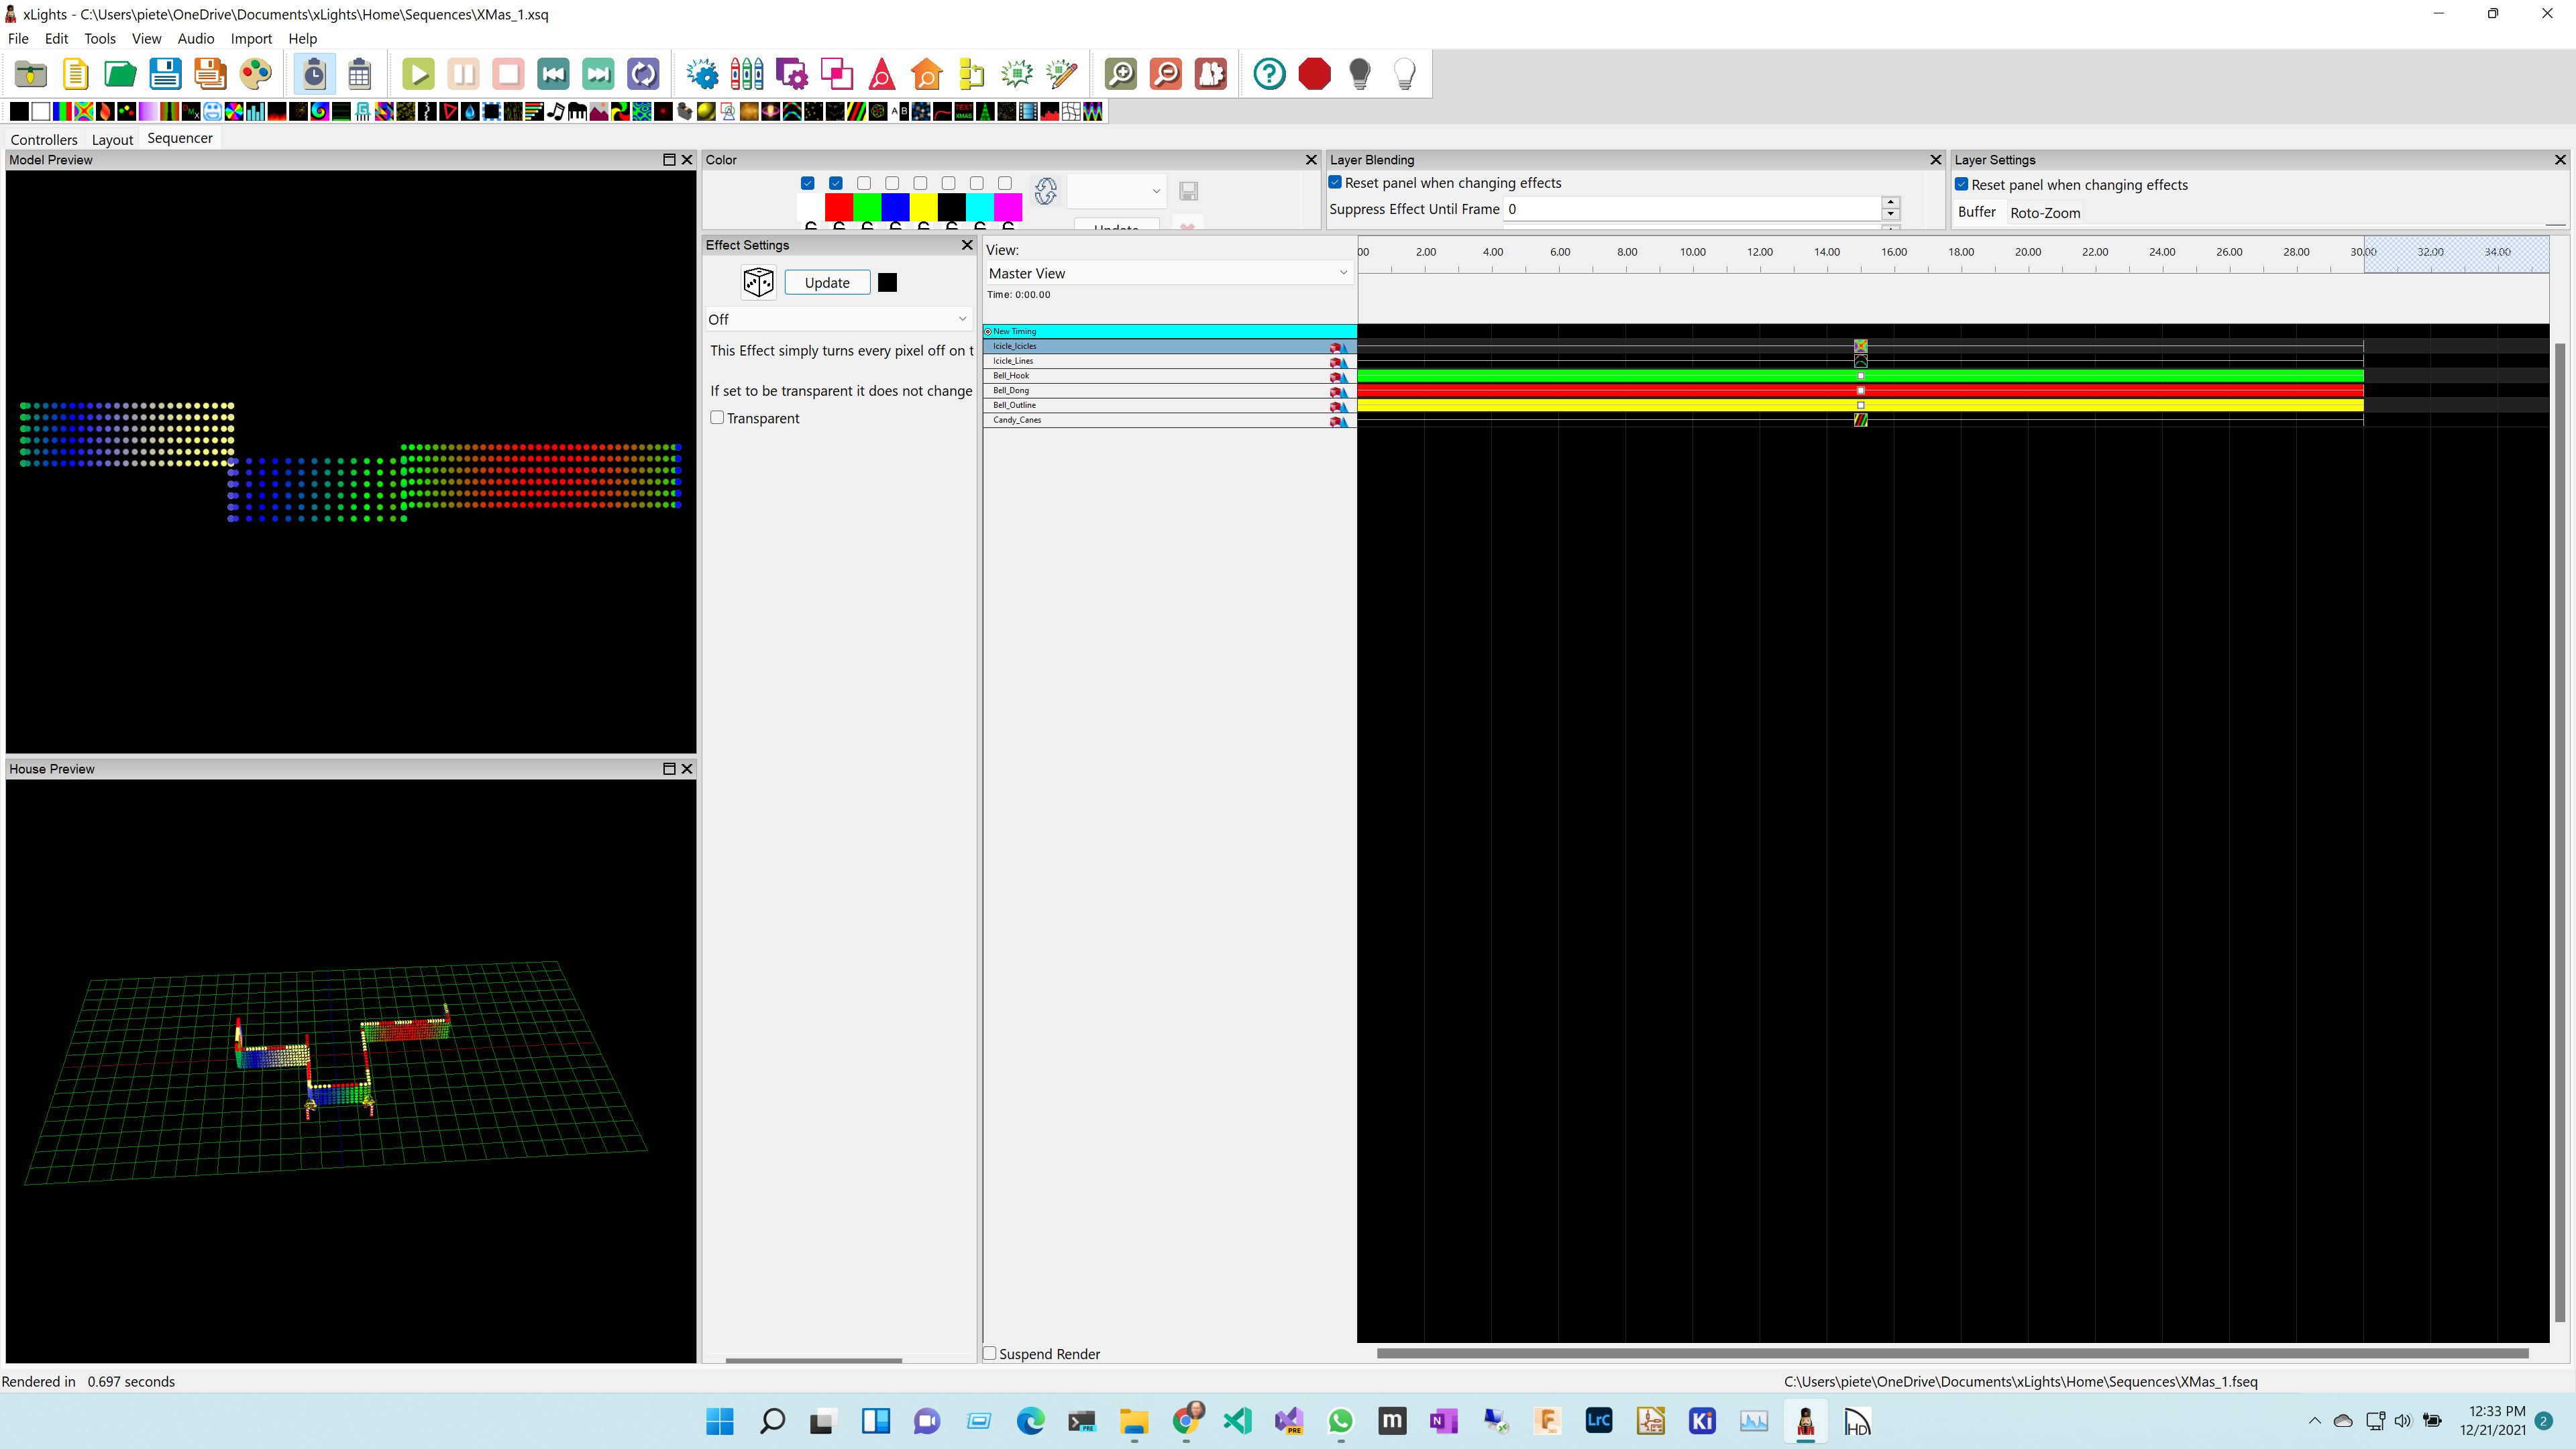Enable the Transparent checkbox
The width and height of the screenshot is (2576, 1449).
coord(717,418)
